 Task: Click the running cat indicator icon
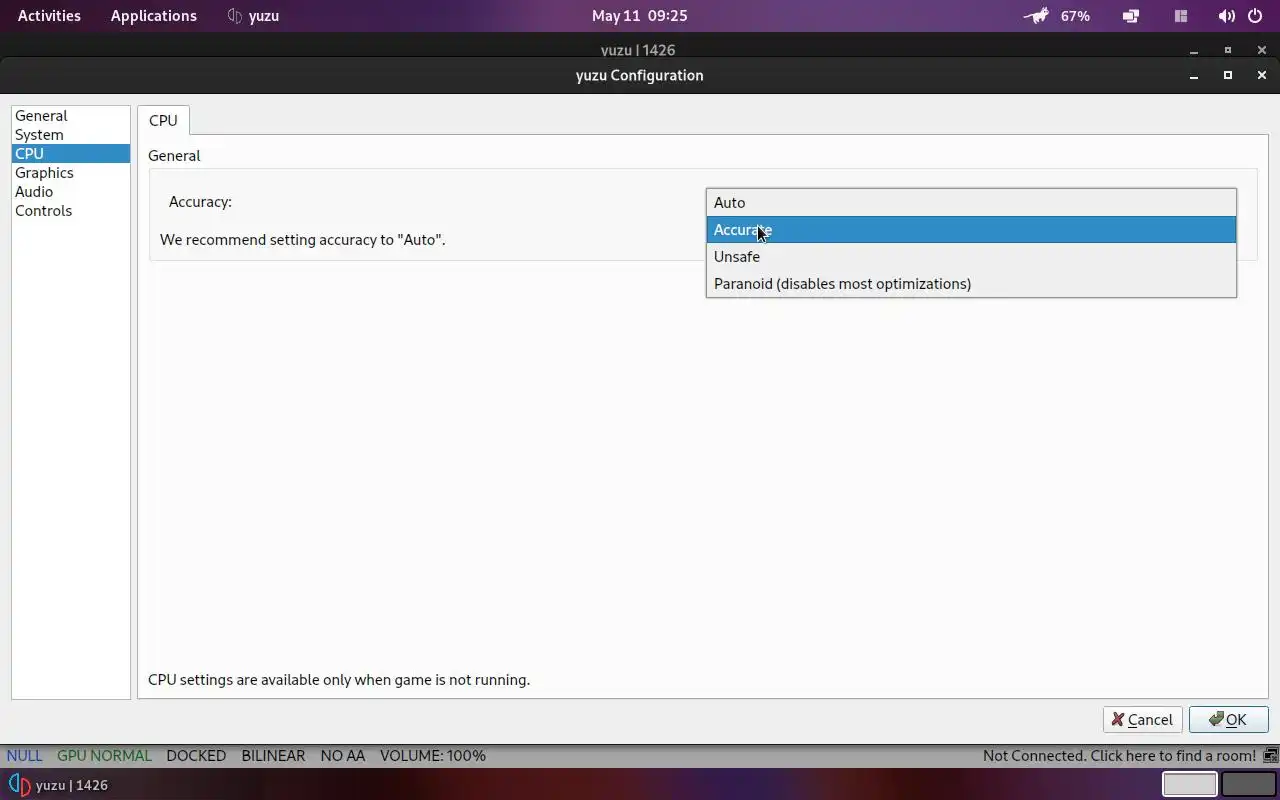pyautogui.click(x=1036, y=16)
